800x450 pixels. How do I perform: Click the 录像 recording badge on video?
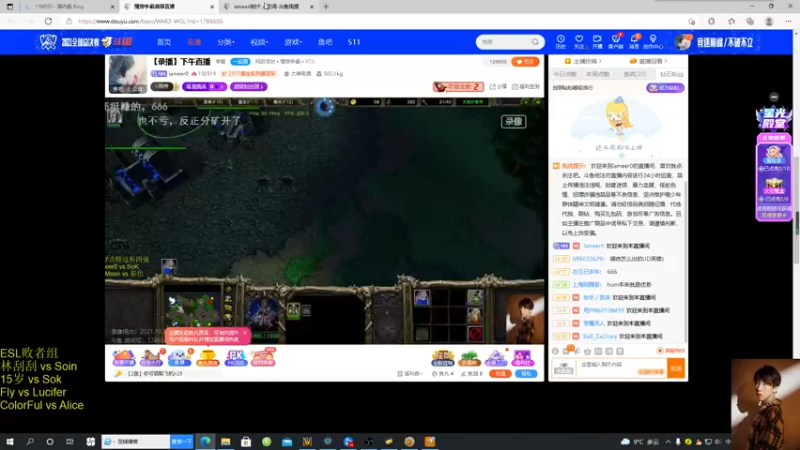click(513, 121)
